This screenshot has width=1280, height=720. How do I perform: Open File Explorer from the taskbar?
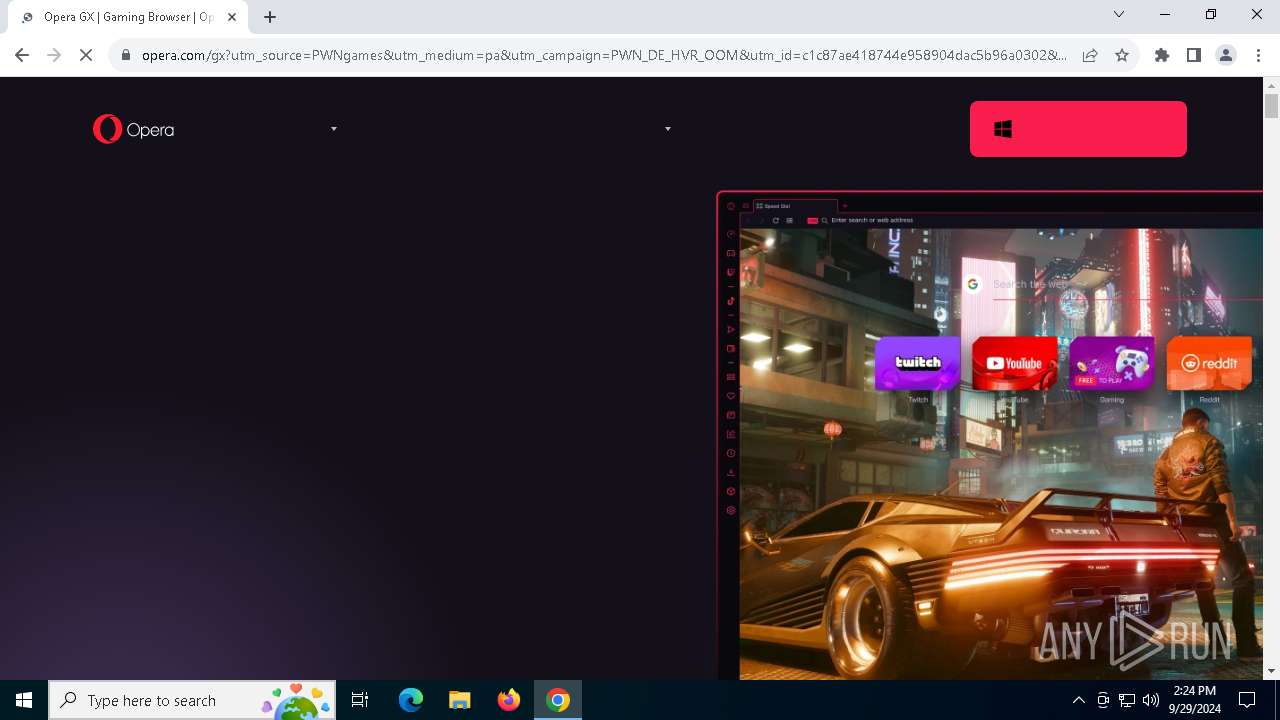pyautogui.click(x=460, y=700)
